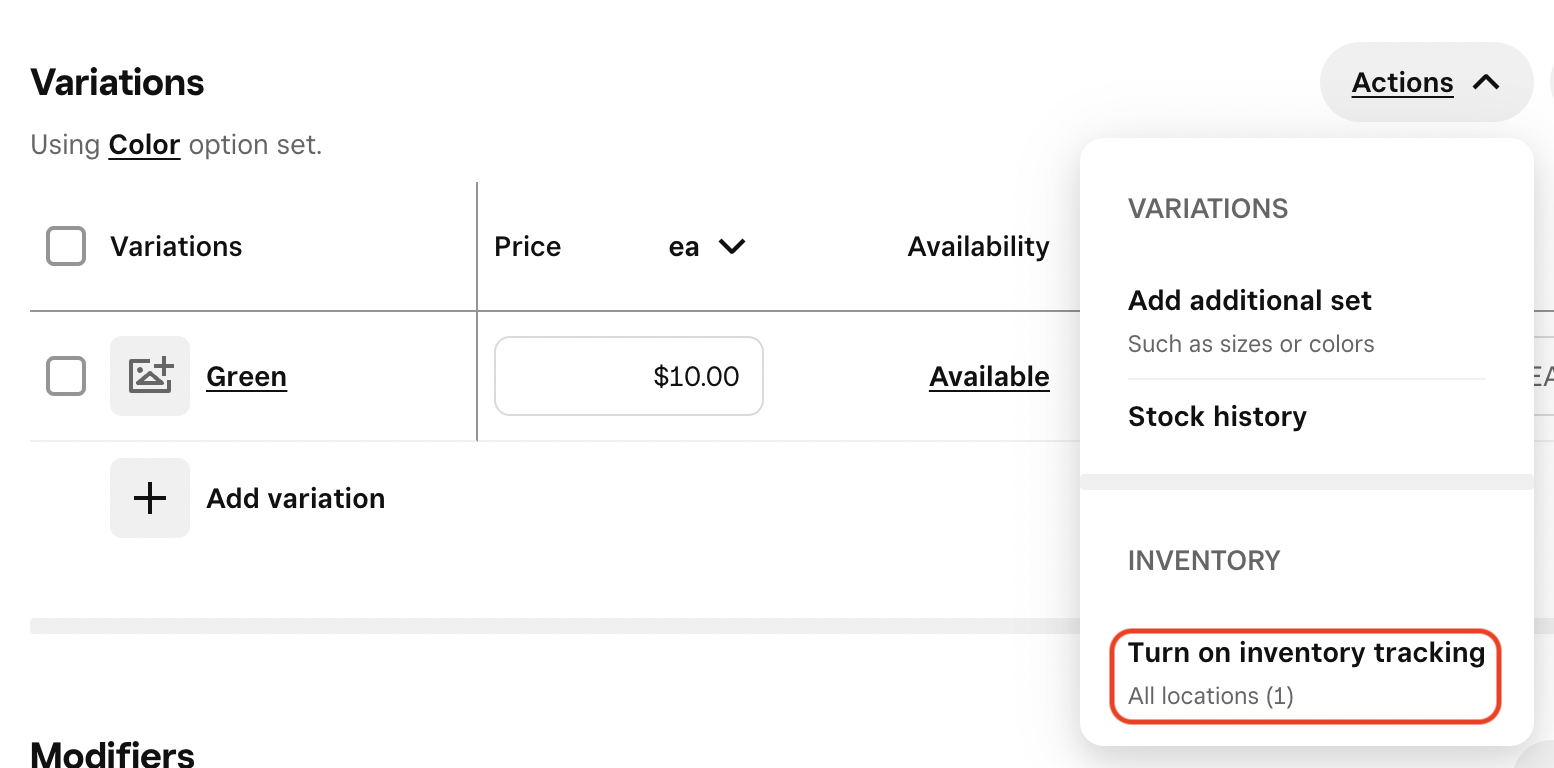Image resolution: width=1554 pixels, height=768 pixels.
Task: Open the Green variation link
Action: click(246, 377)
